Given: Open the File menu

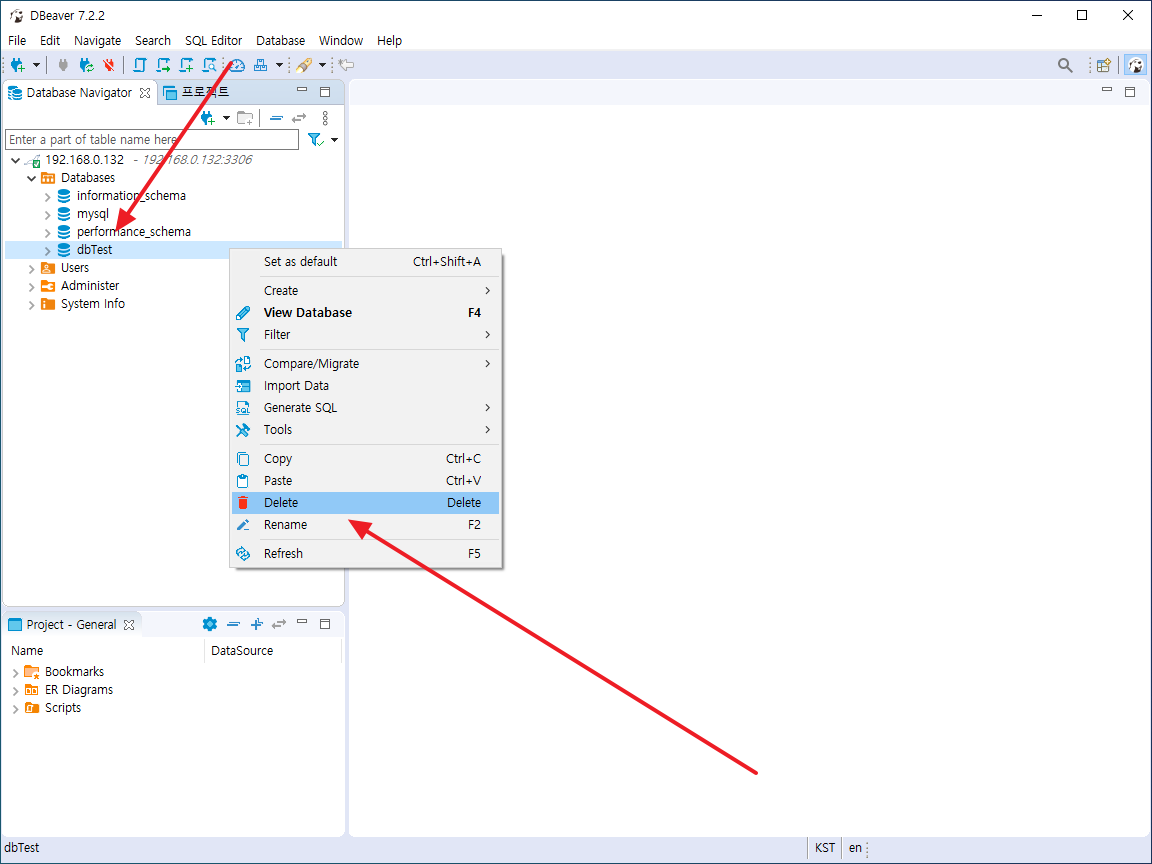Looking at the screenshot, I should click(17, 40).
